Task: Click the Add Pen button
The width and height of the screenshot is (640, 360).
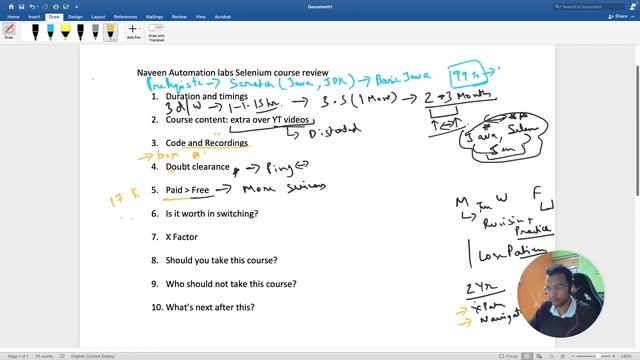Action: tap(133, 31)
